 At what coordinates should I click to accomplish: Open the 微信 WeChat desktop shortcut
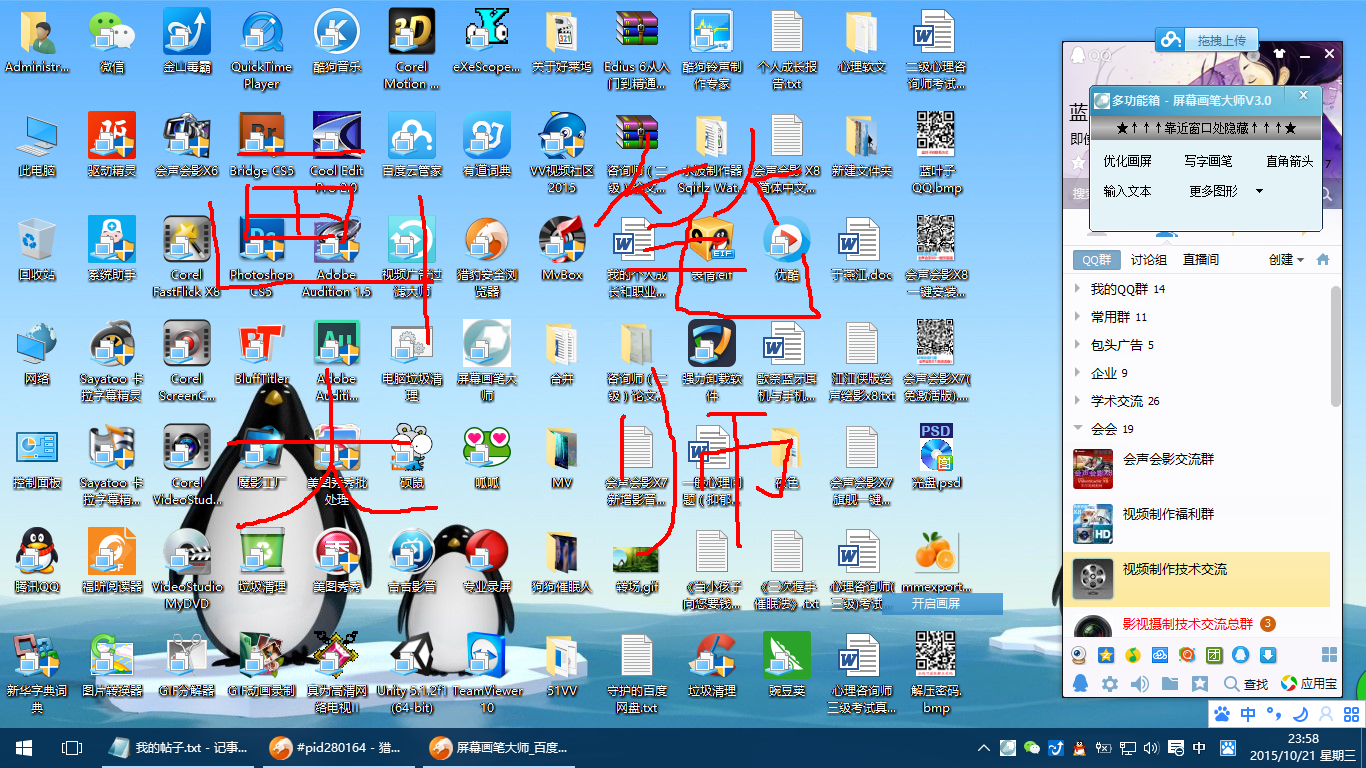click(112, 42)
